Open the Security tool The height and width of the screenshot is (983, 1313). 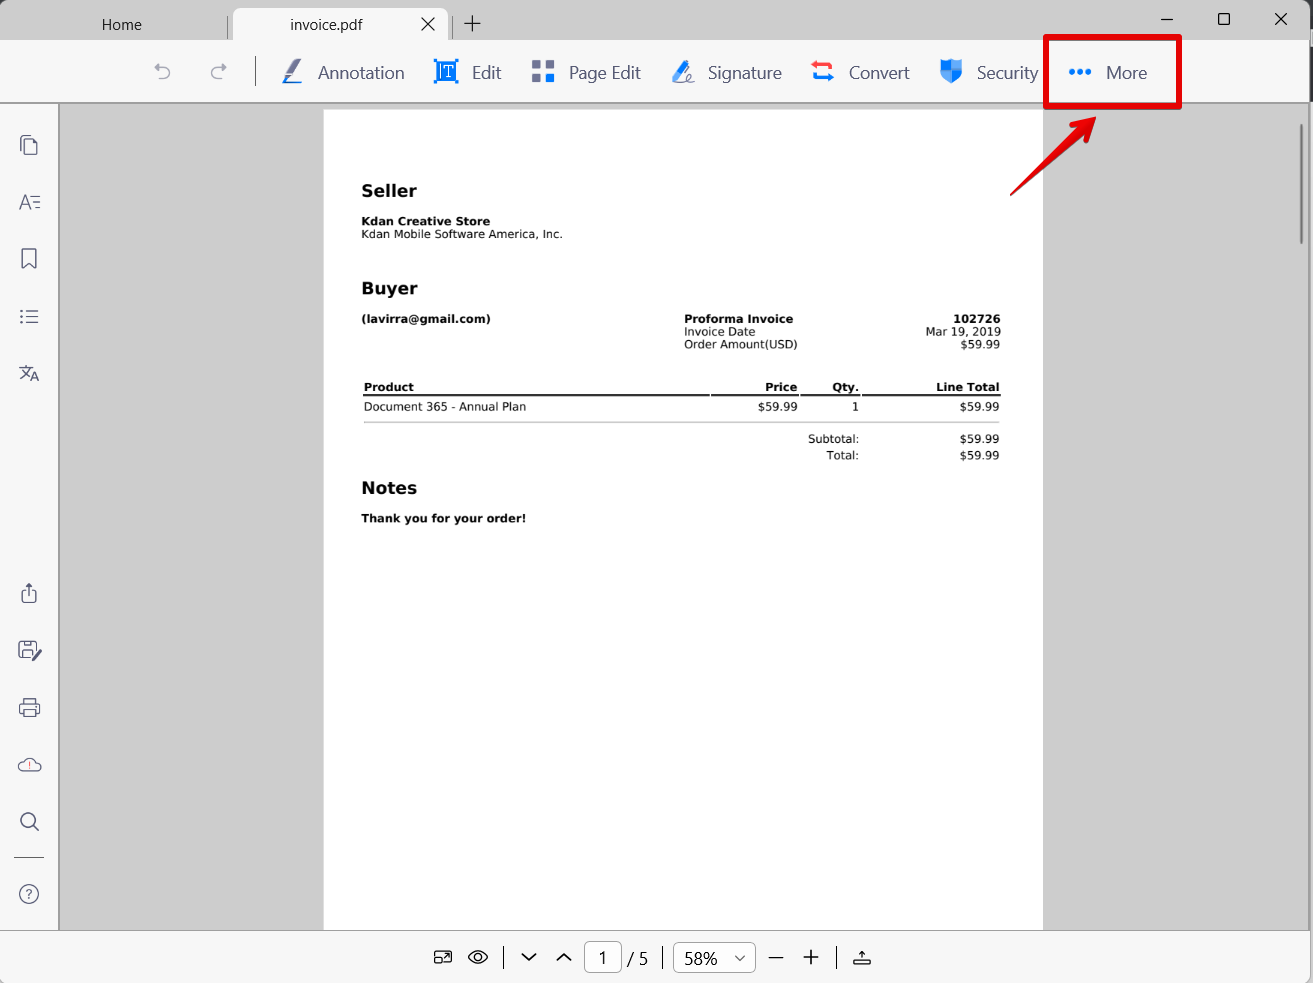click(x=989, y=72)
